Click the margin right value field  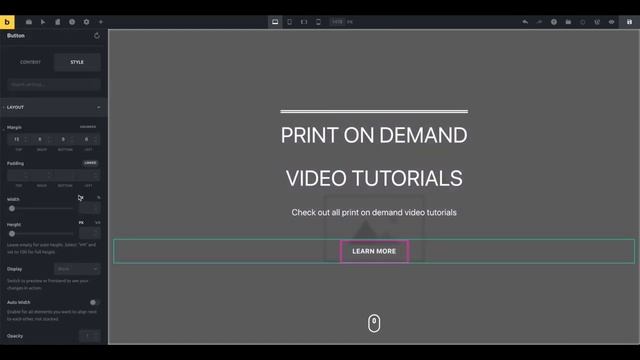(42, 140)
